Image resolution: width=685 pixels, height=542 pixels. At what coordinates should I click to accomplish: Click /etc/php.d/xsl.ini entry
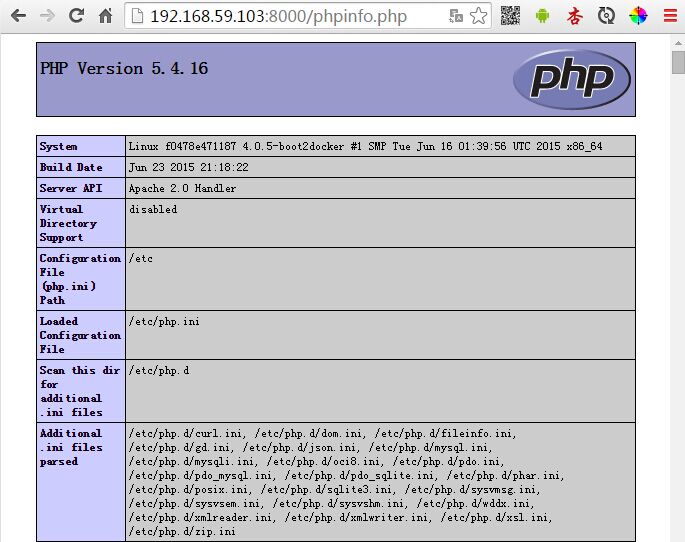pos(494,517)
